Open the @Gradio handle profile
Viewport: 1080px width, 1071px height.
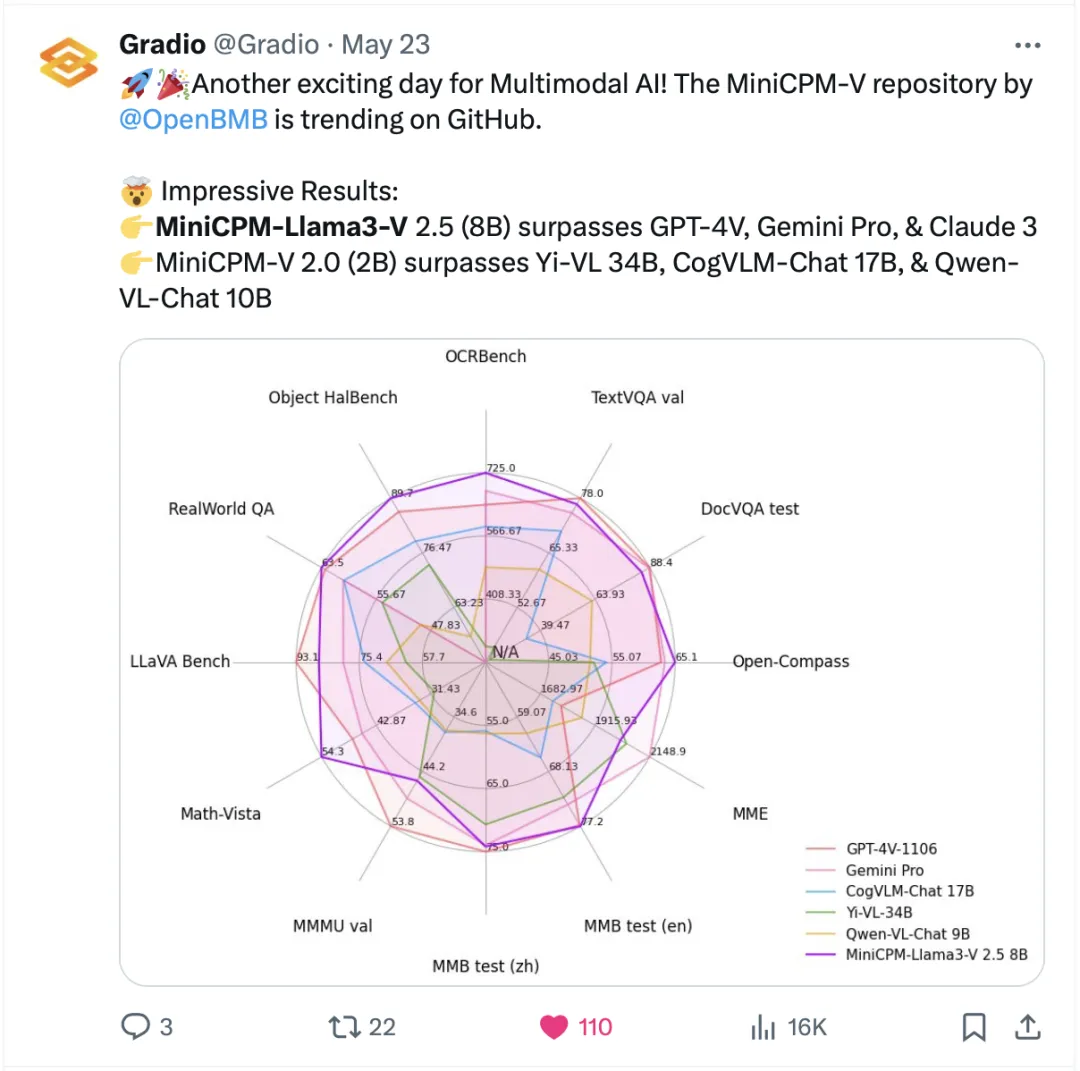click(267, 45)
